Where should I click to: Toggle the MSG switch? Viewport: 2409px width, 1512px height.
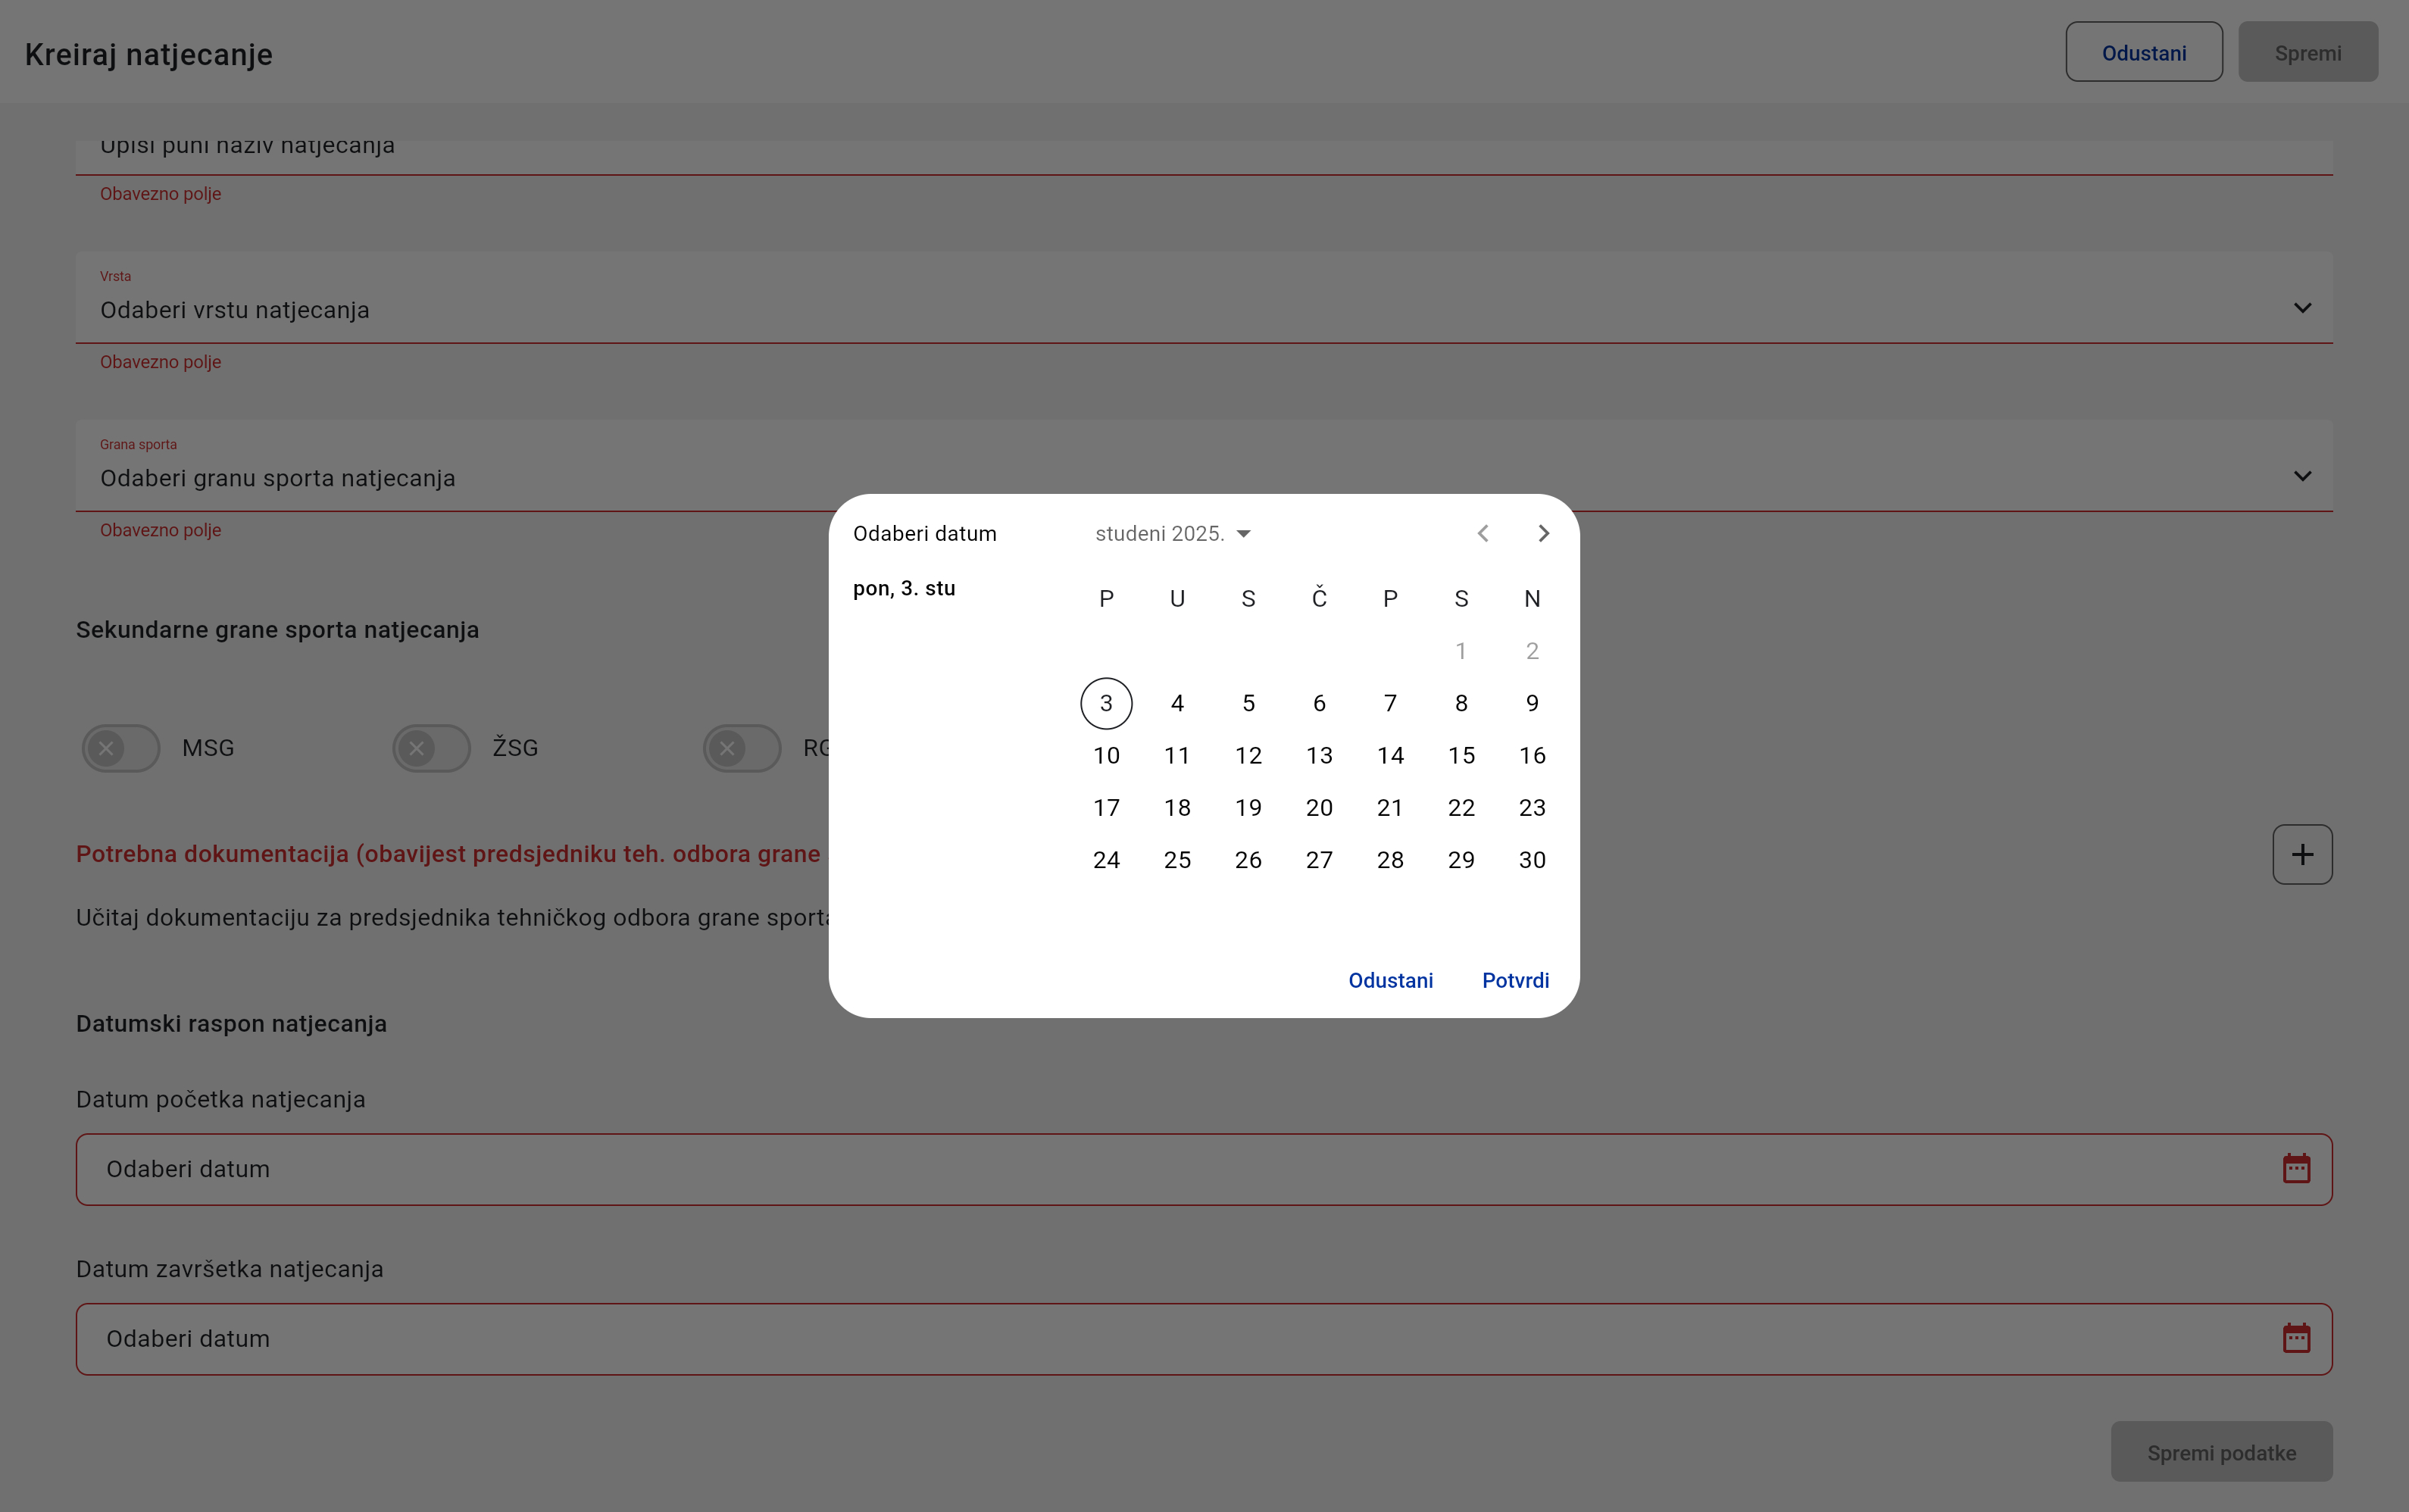(121, 748)
